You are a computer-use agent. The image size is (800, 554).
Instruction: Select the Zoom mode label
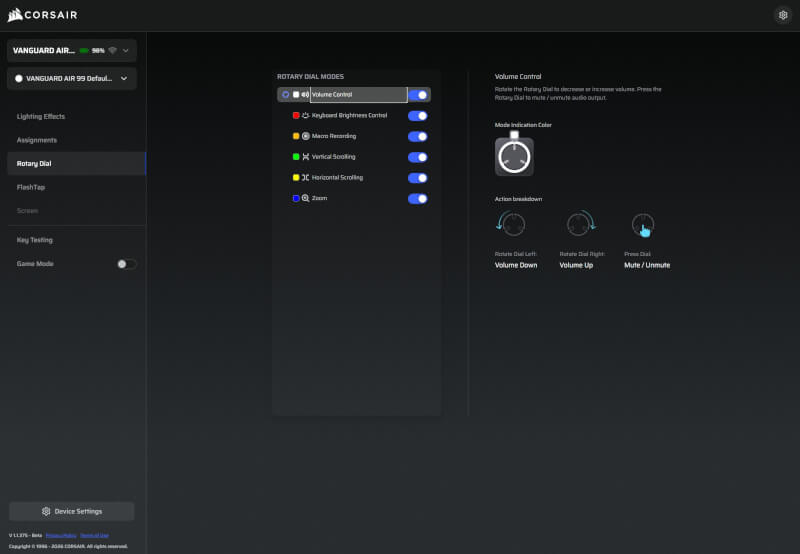pos(319,198)
